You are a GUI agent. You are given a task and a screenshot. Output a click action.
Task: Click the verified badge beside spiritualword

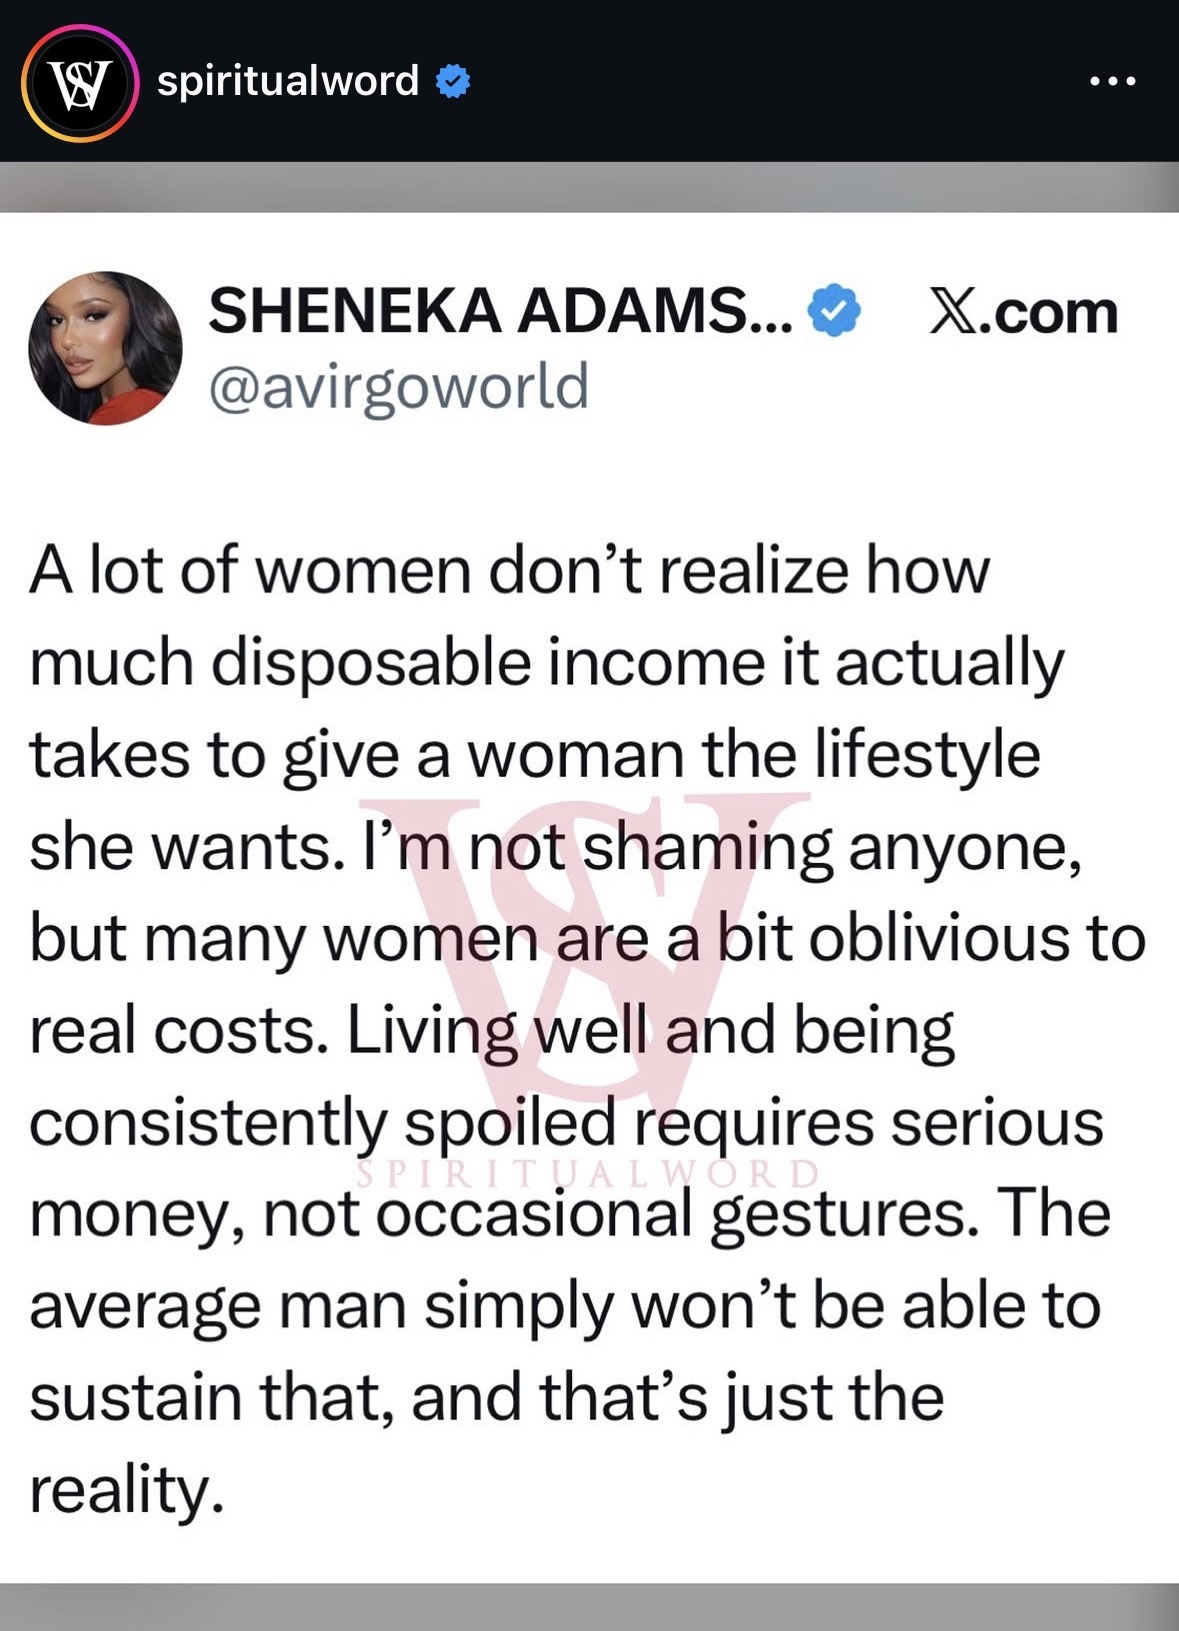[x=453, y=82]
